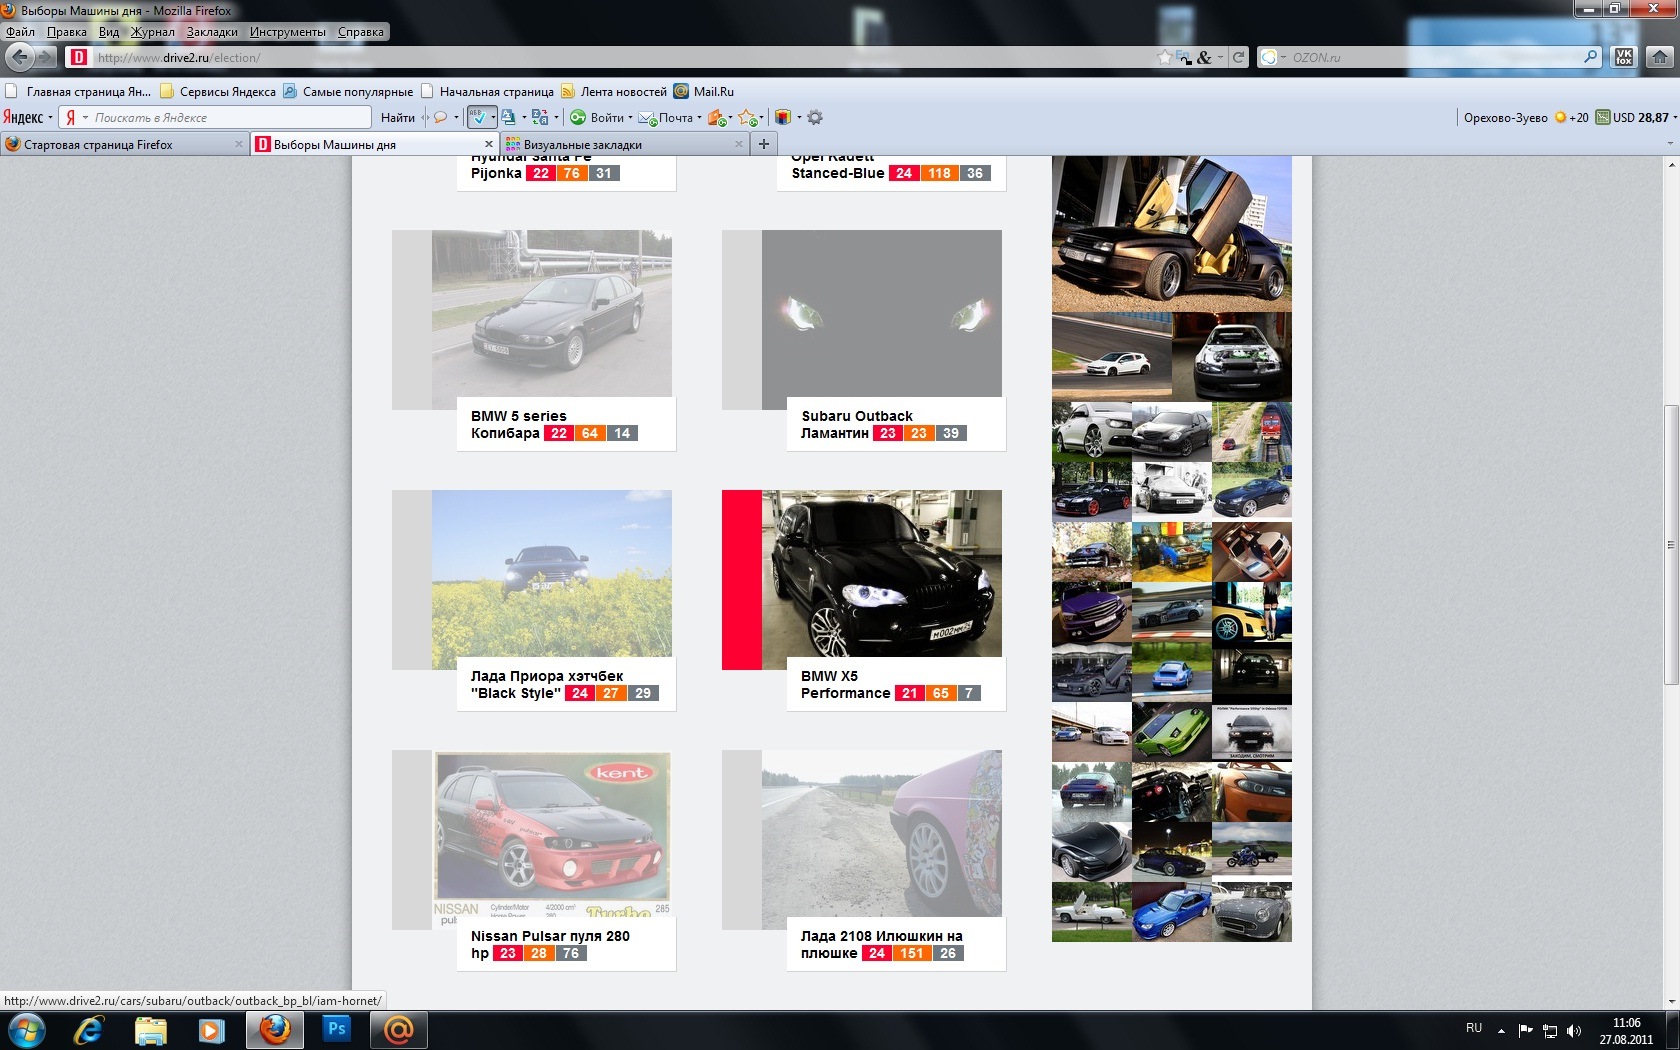Show hidden tray icons arrow
The width and height of the screenshot is (1680, 1050).
click(1501, 1031)
